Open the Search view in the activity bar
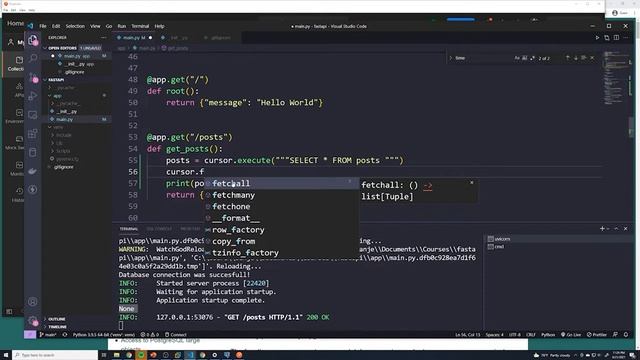This screenshot has width=640, height=360. [x=33, y=58]
